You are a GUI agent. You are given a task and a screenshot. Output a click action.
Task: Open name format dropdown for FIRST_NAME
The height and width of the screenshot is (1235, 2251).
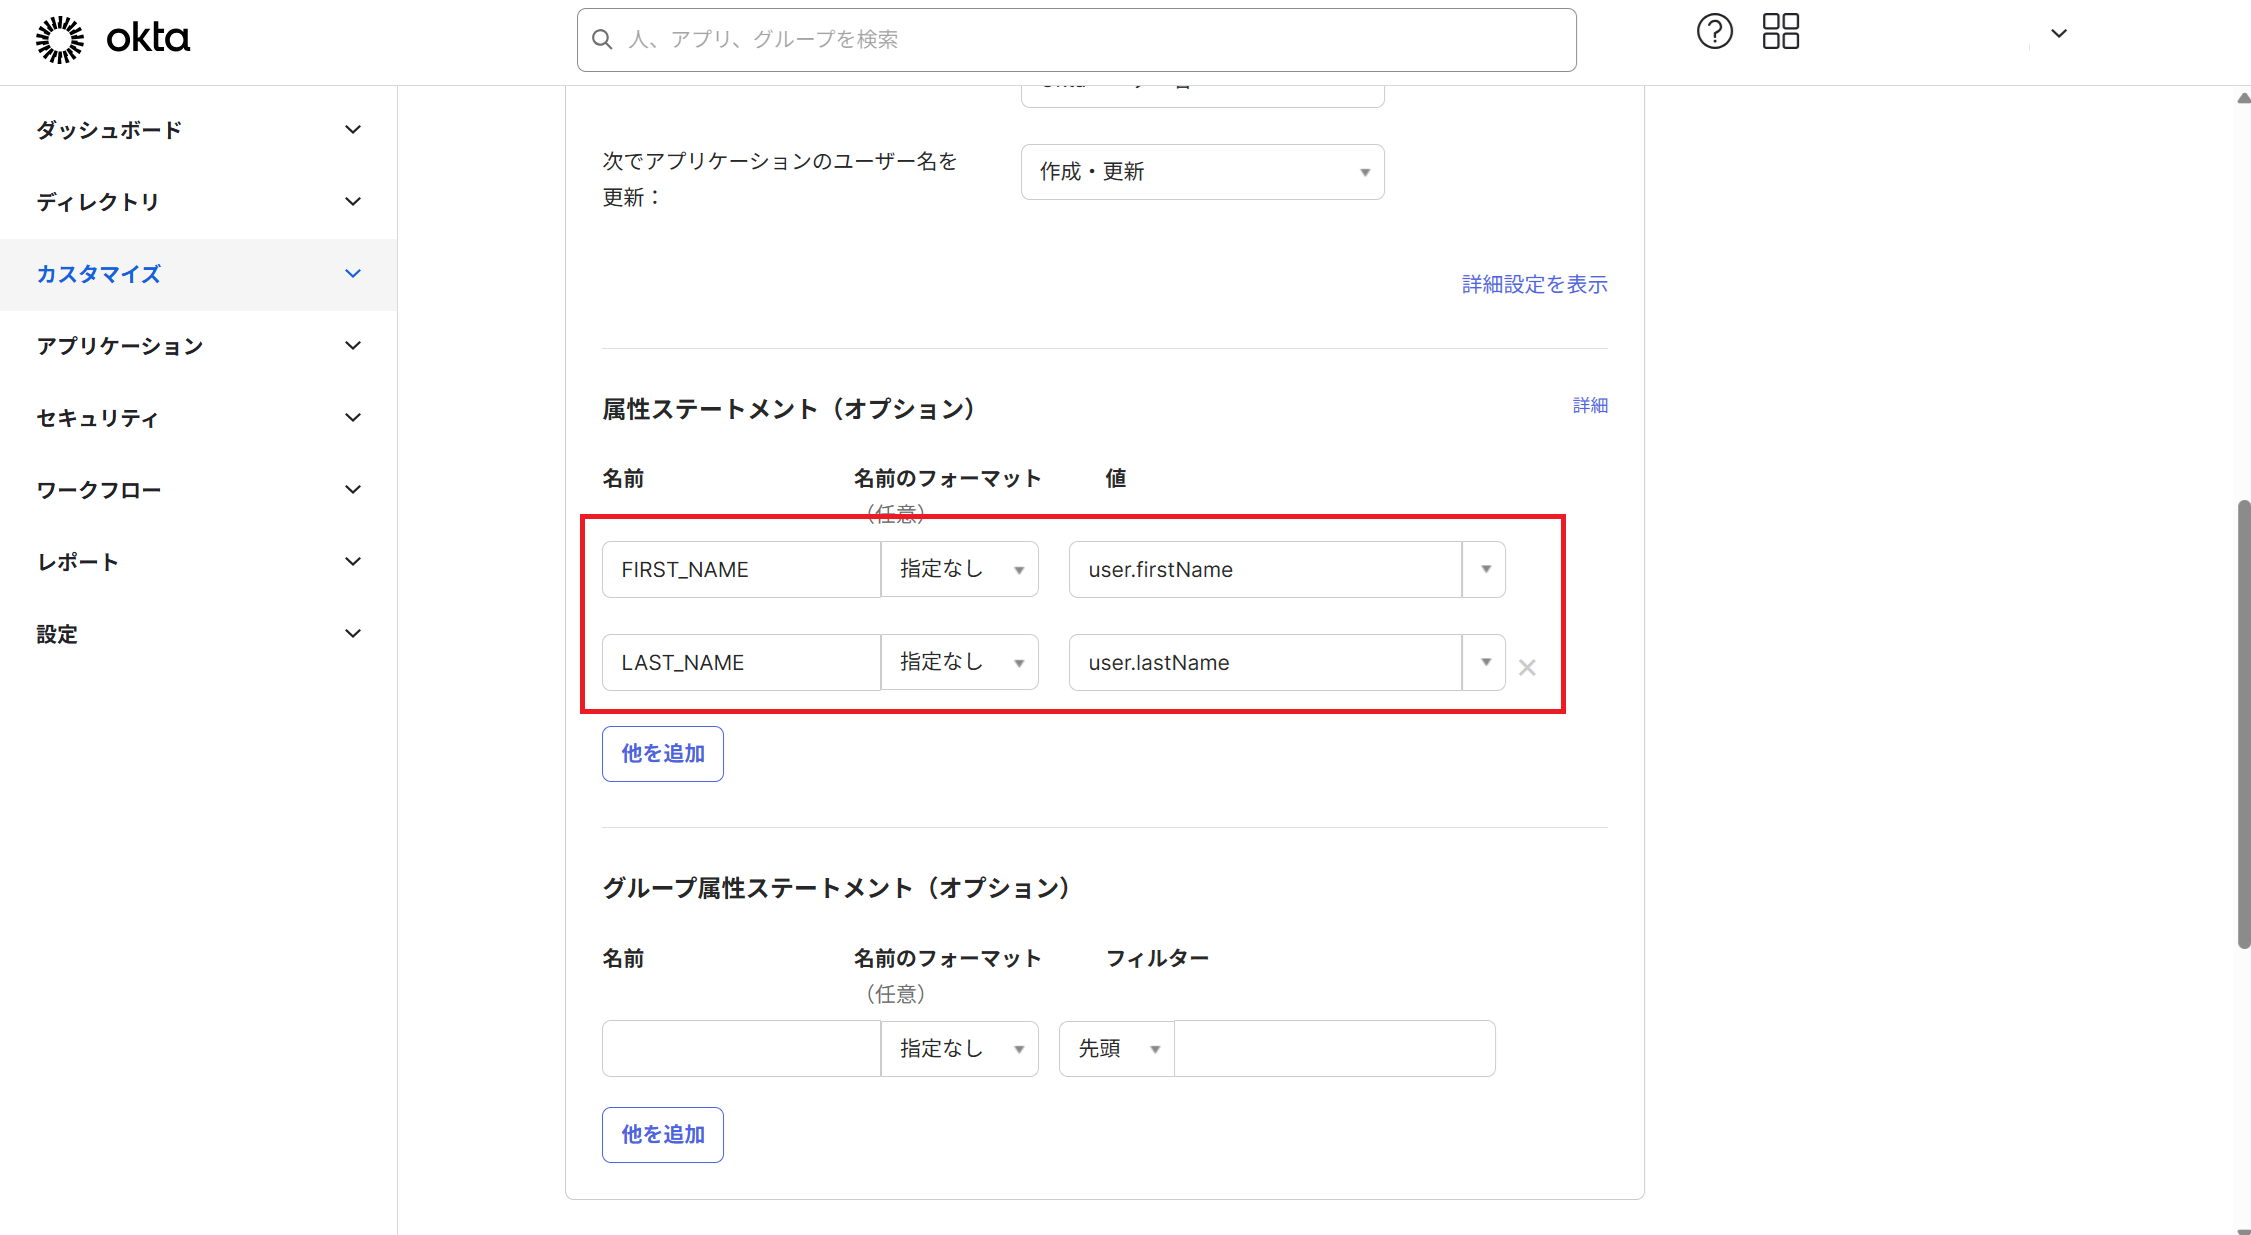959,569
